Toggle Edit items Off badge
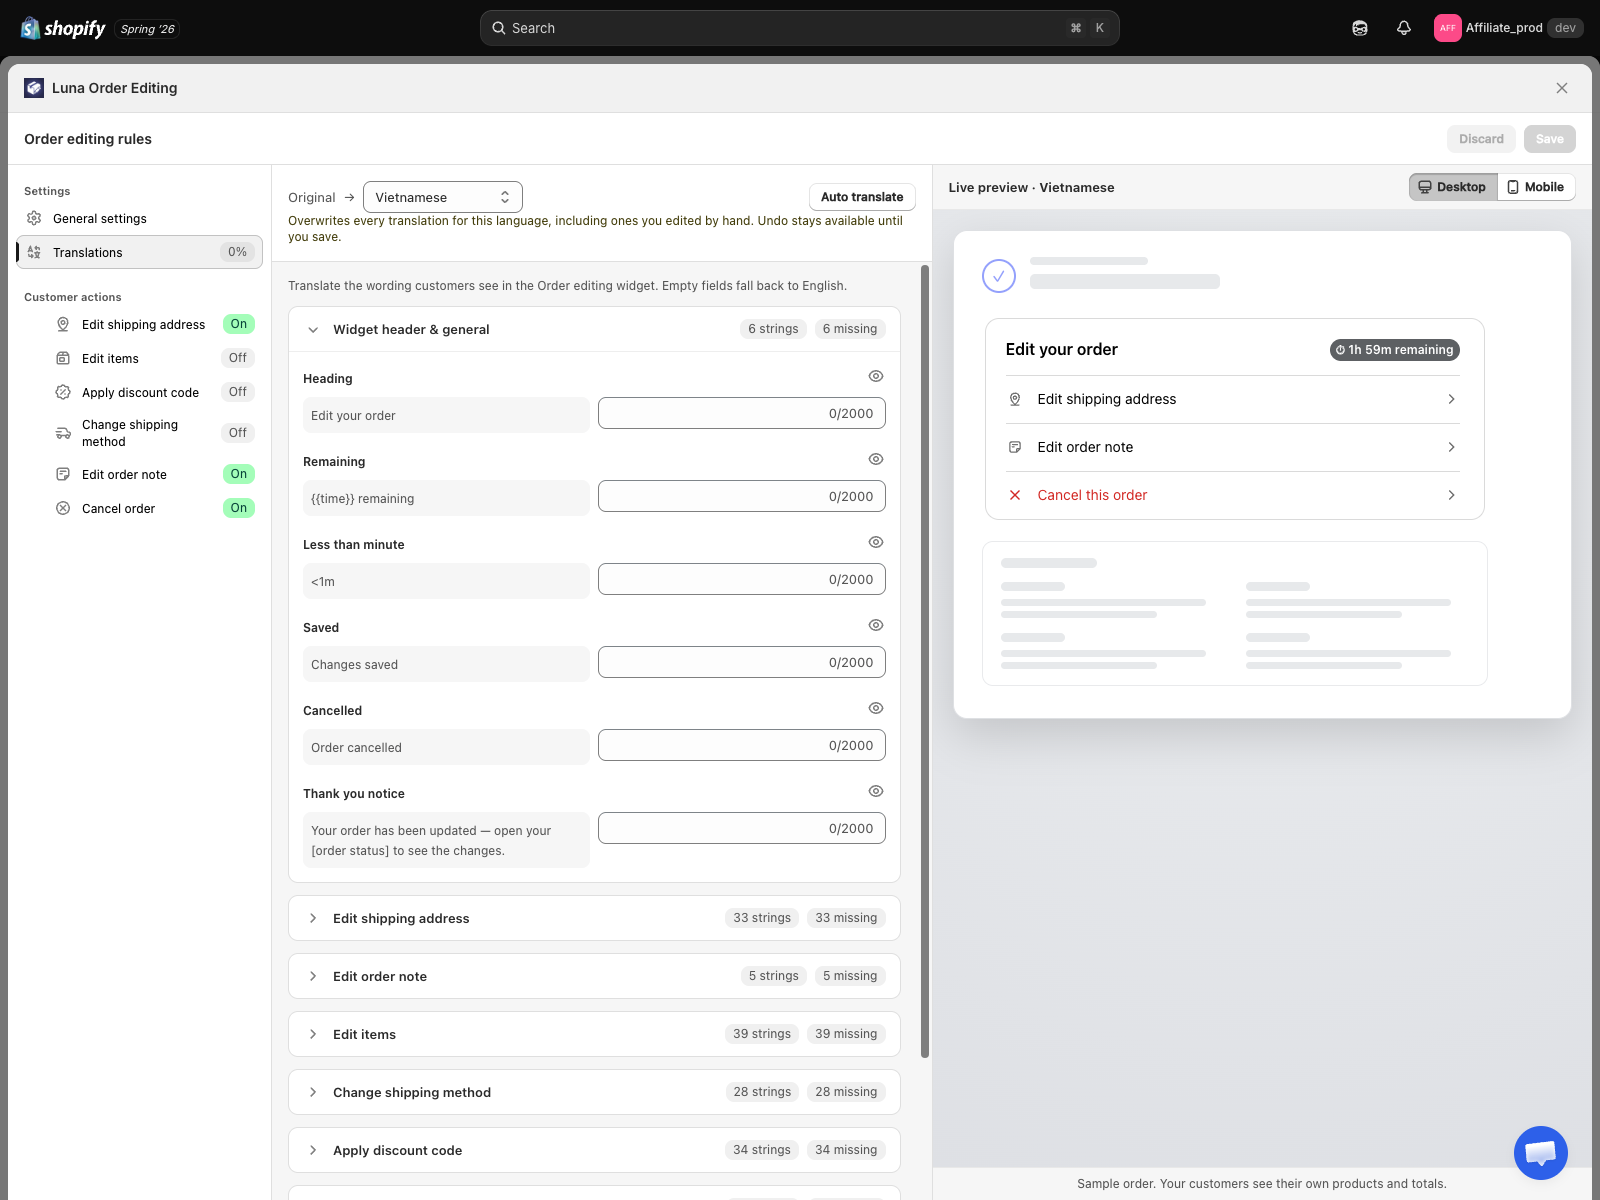Screen dimensions: 1600x1200 (238, 358)
